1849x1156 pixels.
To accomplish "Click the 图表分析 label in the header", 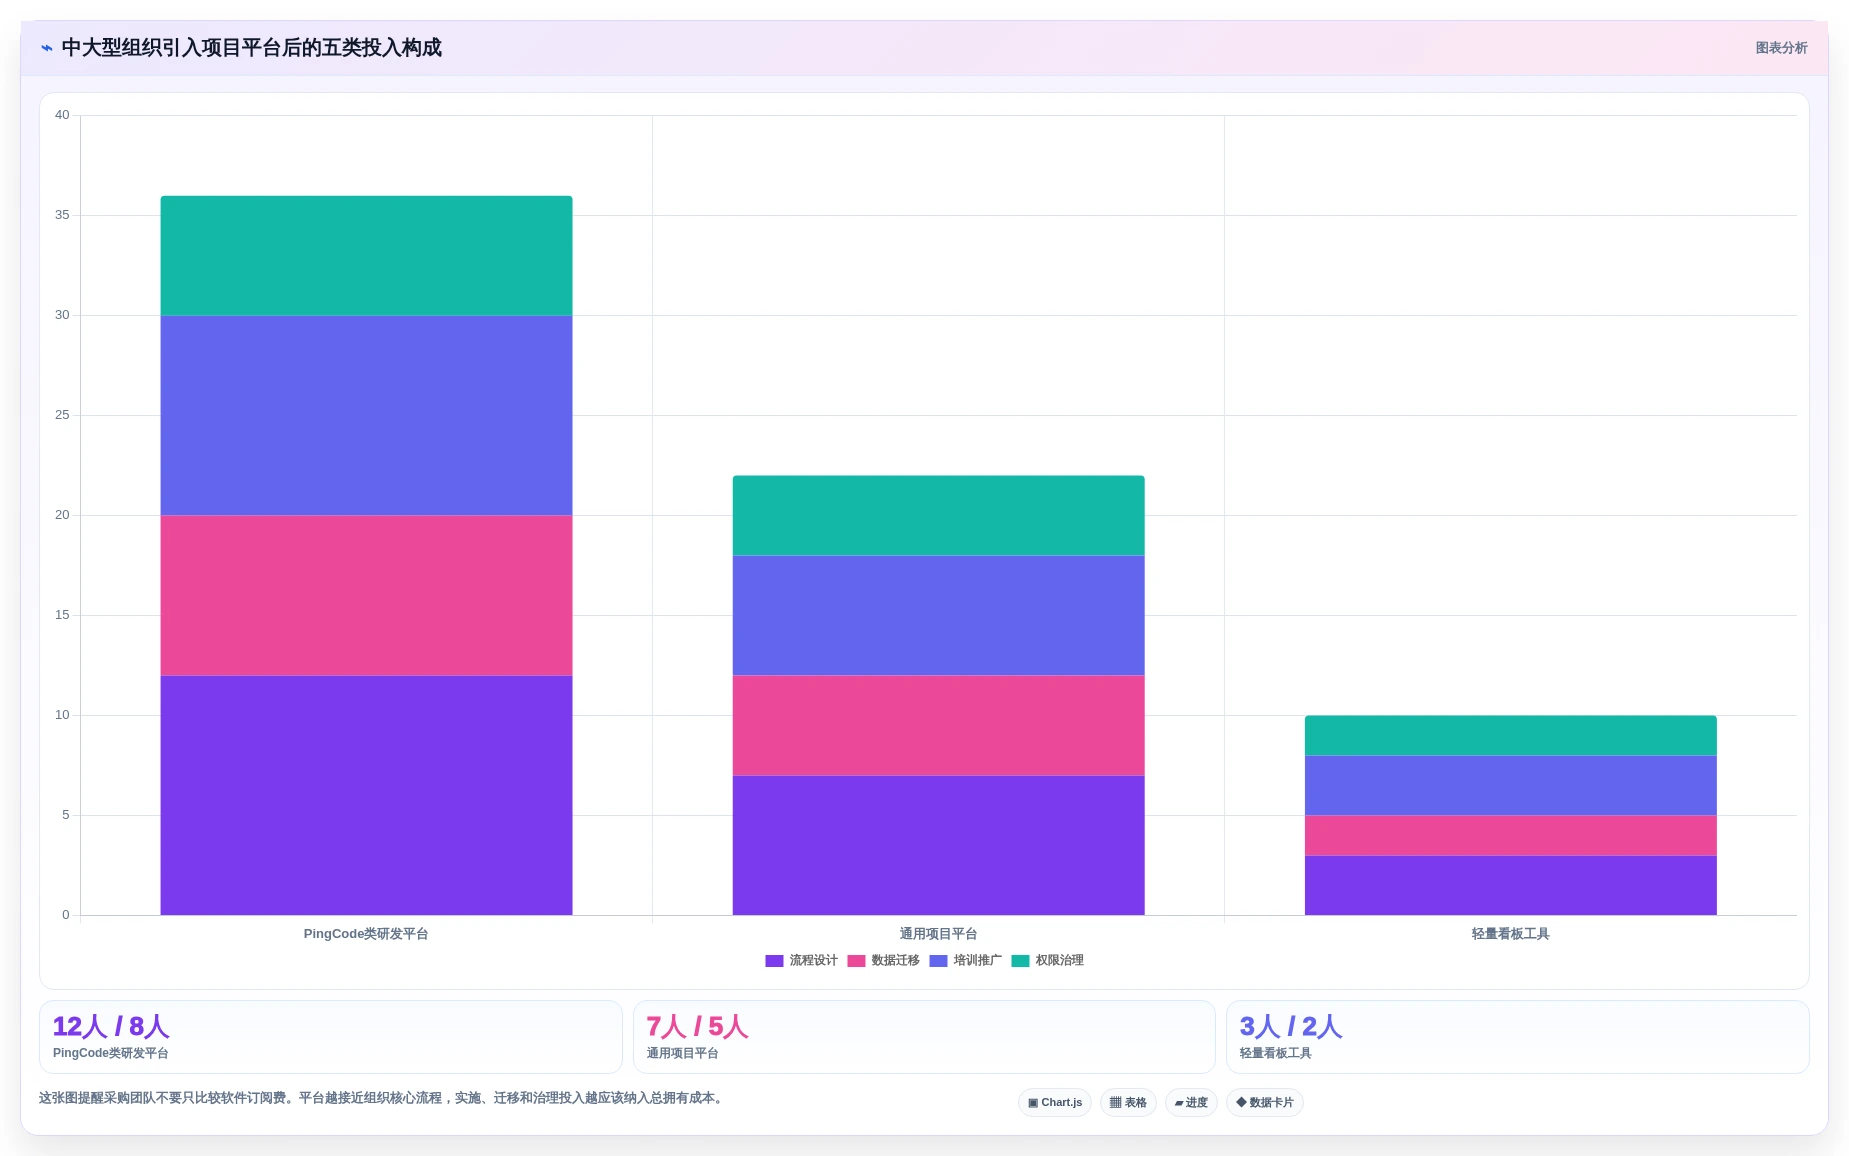I will [x=1781, y=48].
